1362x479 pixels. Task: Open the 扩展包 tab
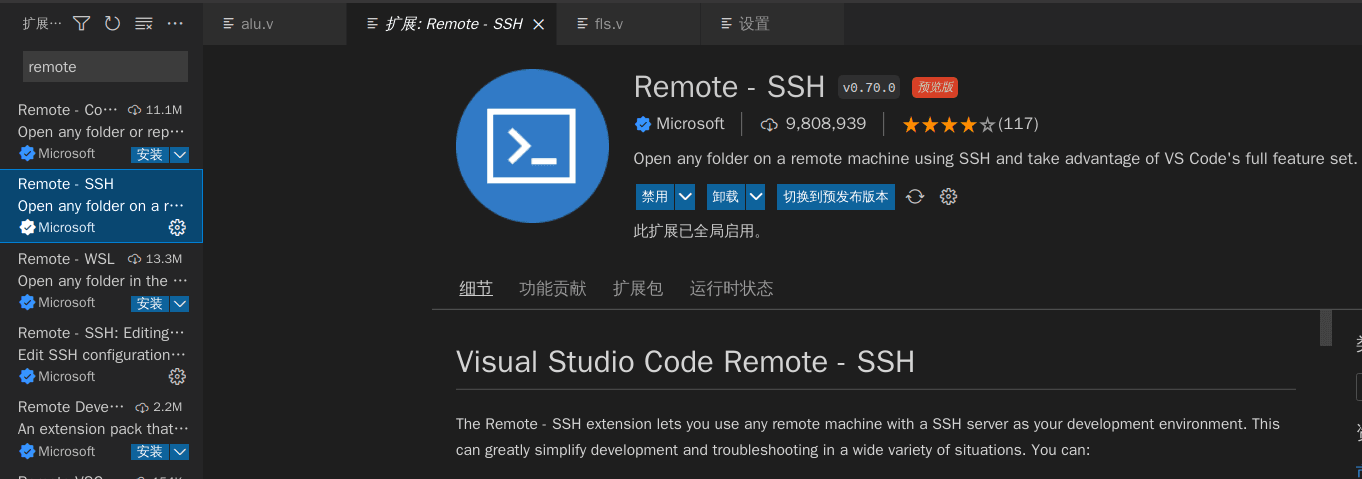tap(638, 289)
